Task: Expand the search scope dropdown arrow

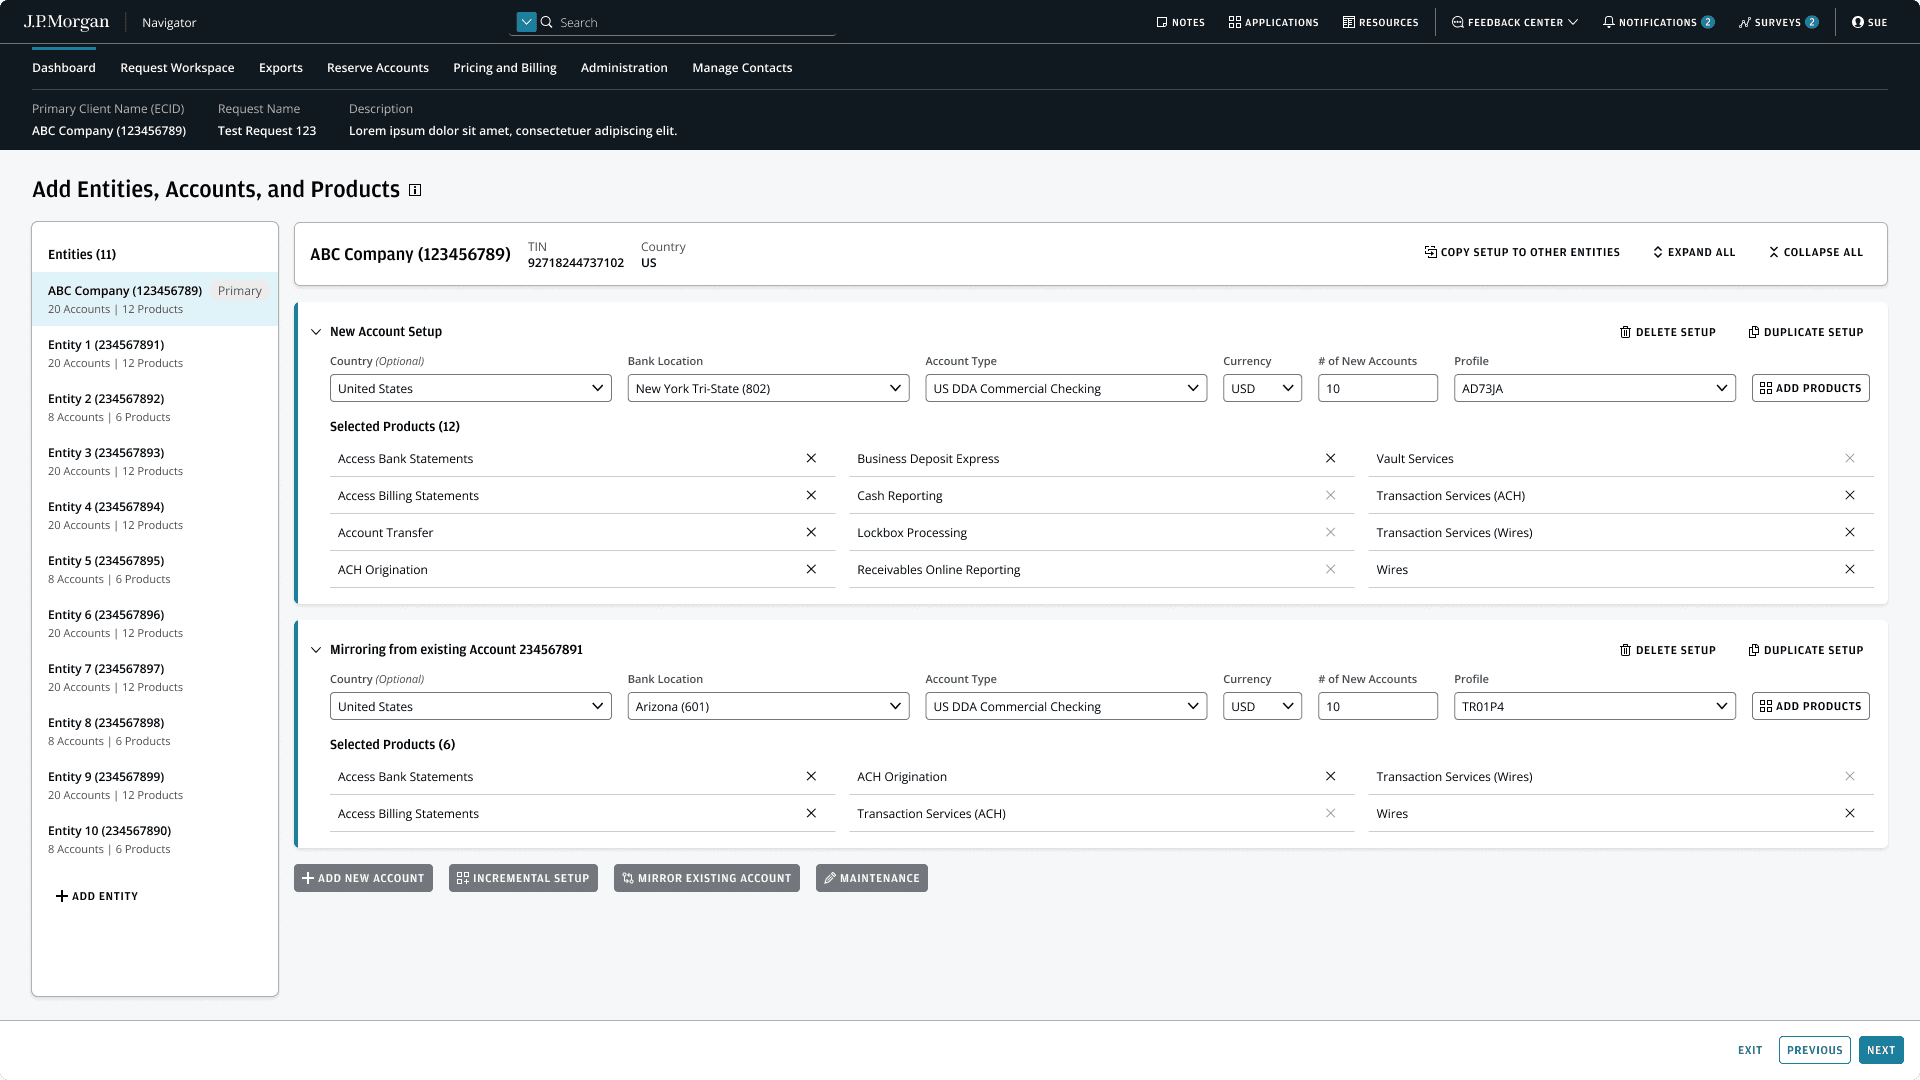Action: click(526, 22)
